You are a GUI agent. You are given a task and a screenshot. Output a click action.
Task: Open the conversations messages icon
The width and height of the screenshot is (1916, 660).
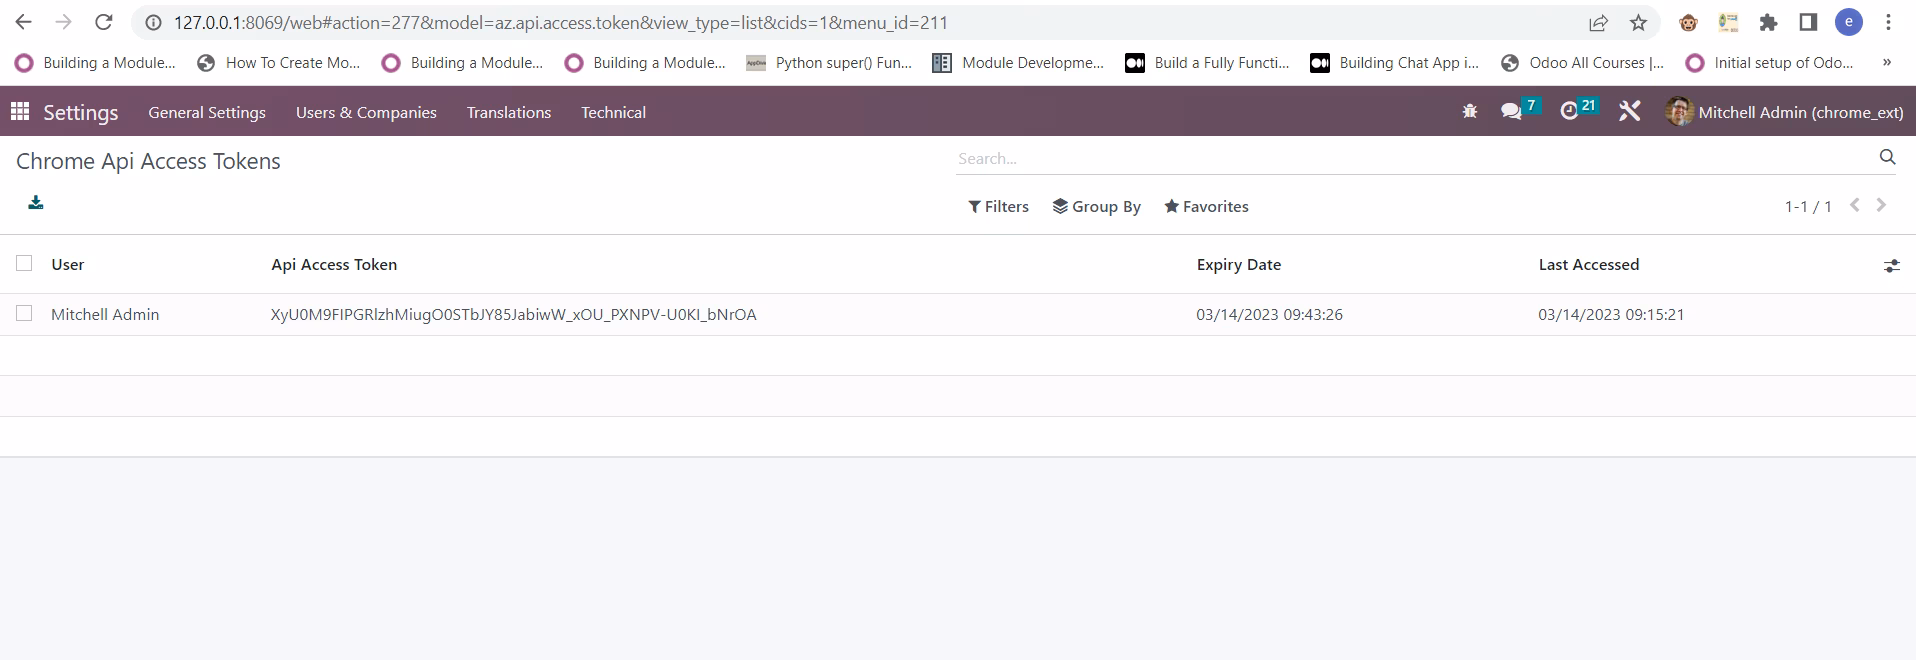tap(1512, 112)
